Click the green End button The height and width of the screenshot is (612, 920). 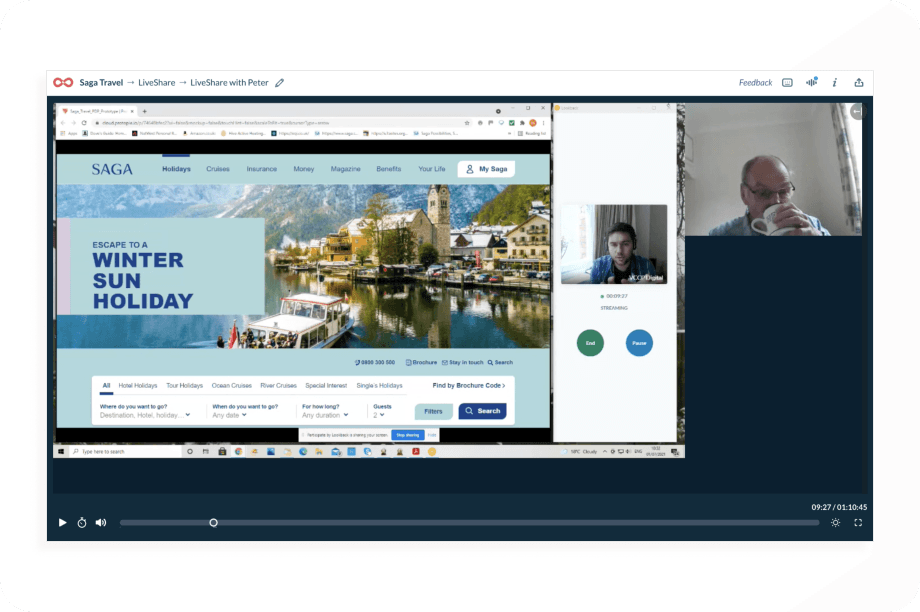(590, 343)
